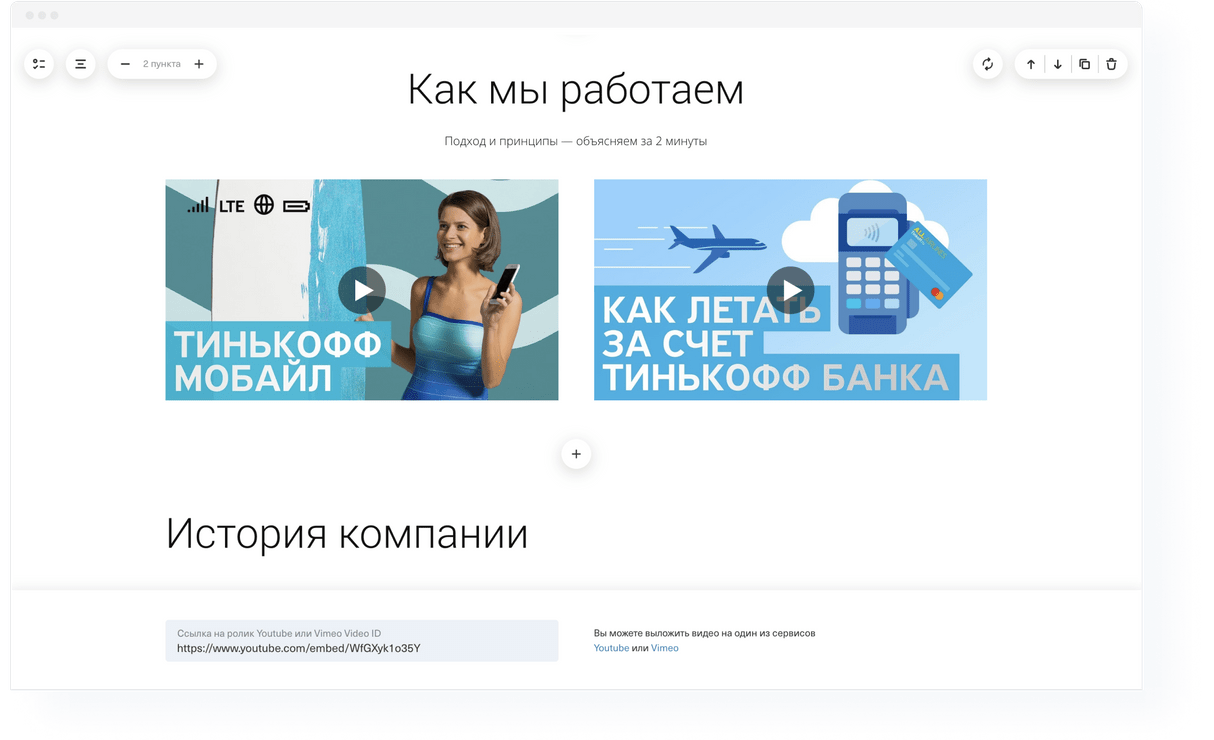Click the Youtube video link input field
This screenshot has height=740, width=1214.
pyautogui.click(x=362, y=641)
